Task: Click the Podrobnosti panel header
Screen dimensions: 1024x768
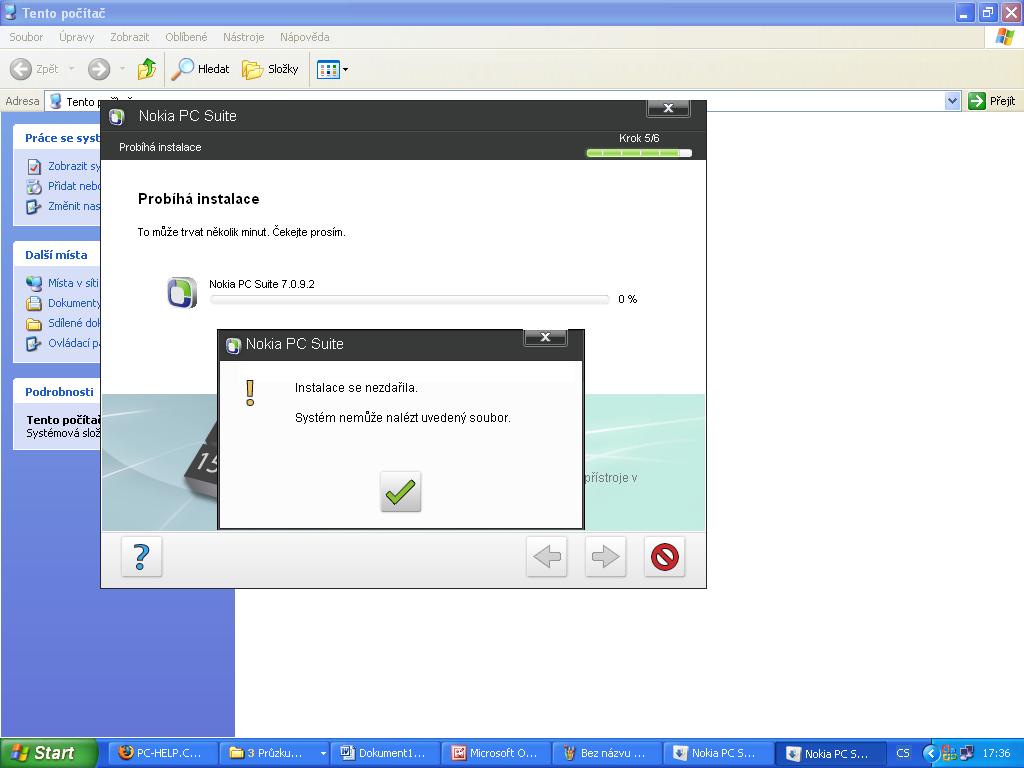Action: 57,392
